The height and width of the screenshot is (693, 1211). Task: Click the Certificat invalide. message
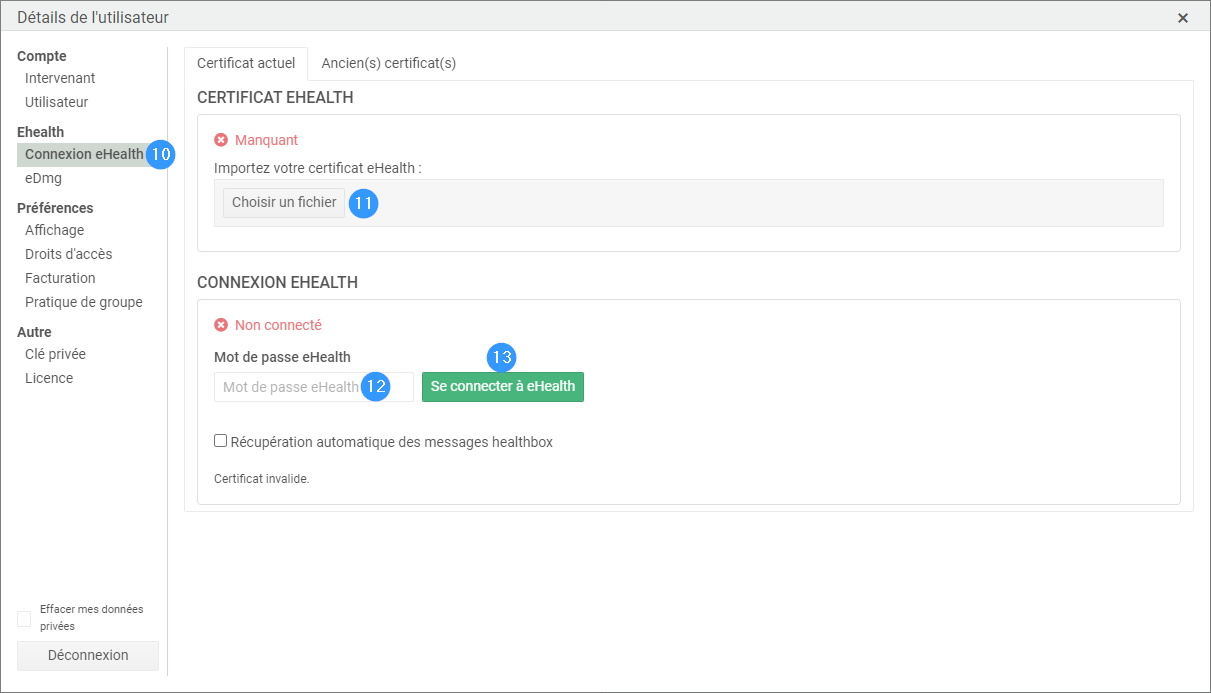click(x=262, y=479)
